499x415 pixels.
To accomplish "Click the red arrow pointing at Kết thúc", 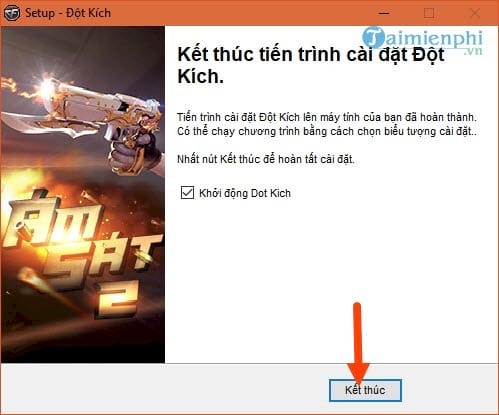I will (358, 343).
